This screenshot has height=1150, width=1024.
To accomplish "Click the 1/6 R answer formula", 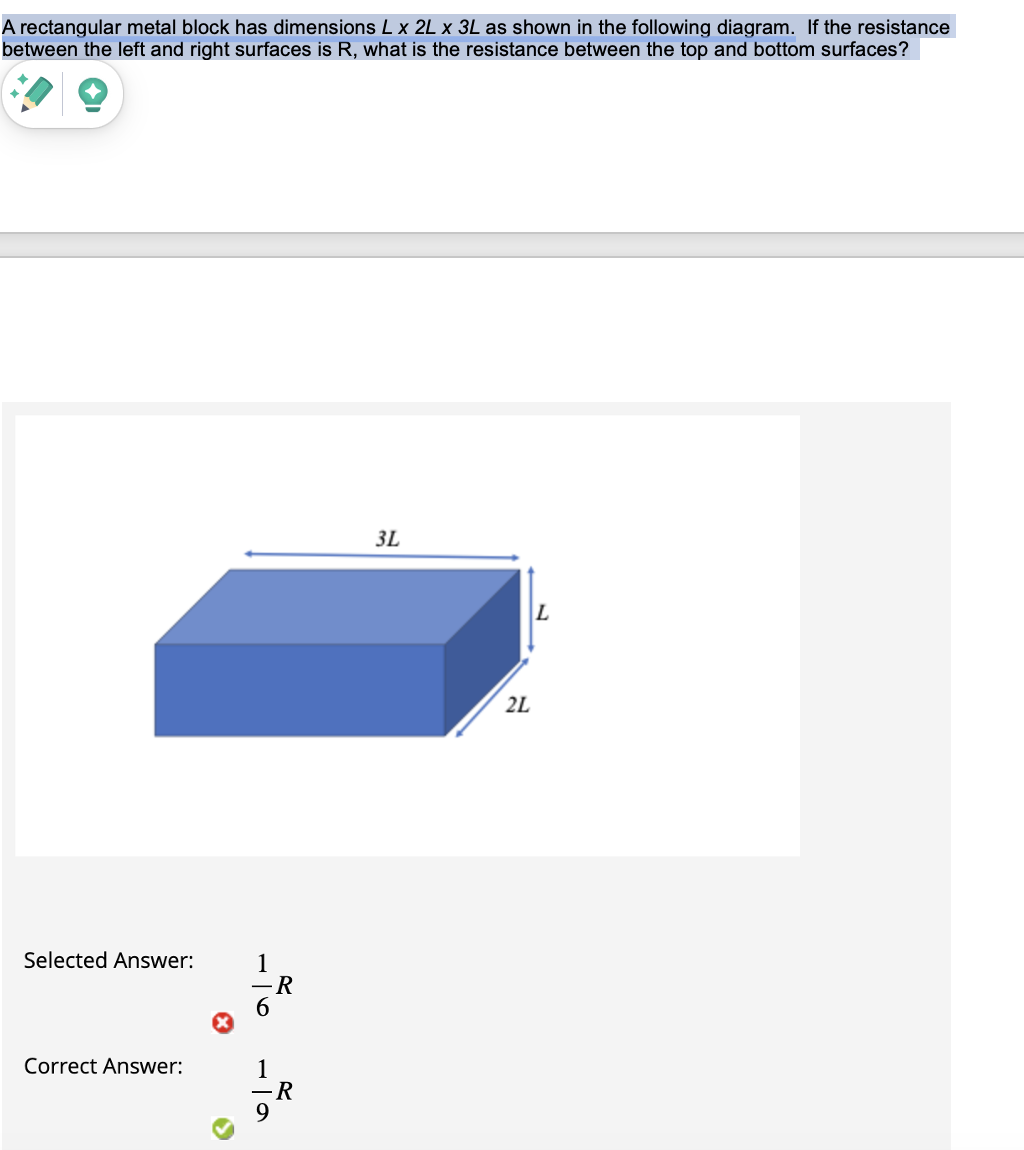I will 270,985.
